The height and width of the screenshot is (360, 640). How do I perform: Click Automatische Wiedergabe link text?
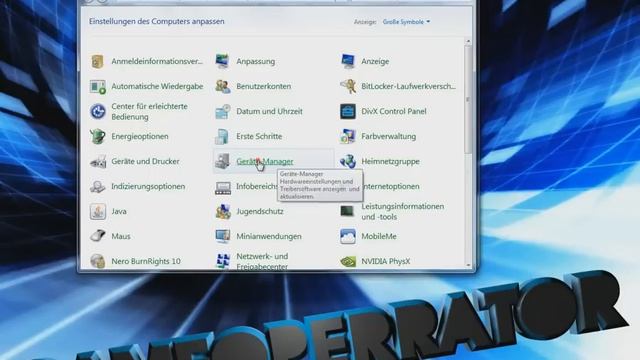pyautogui.click(x=157, y=87)
